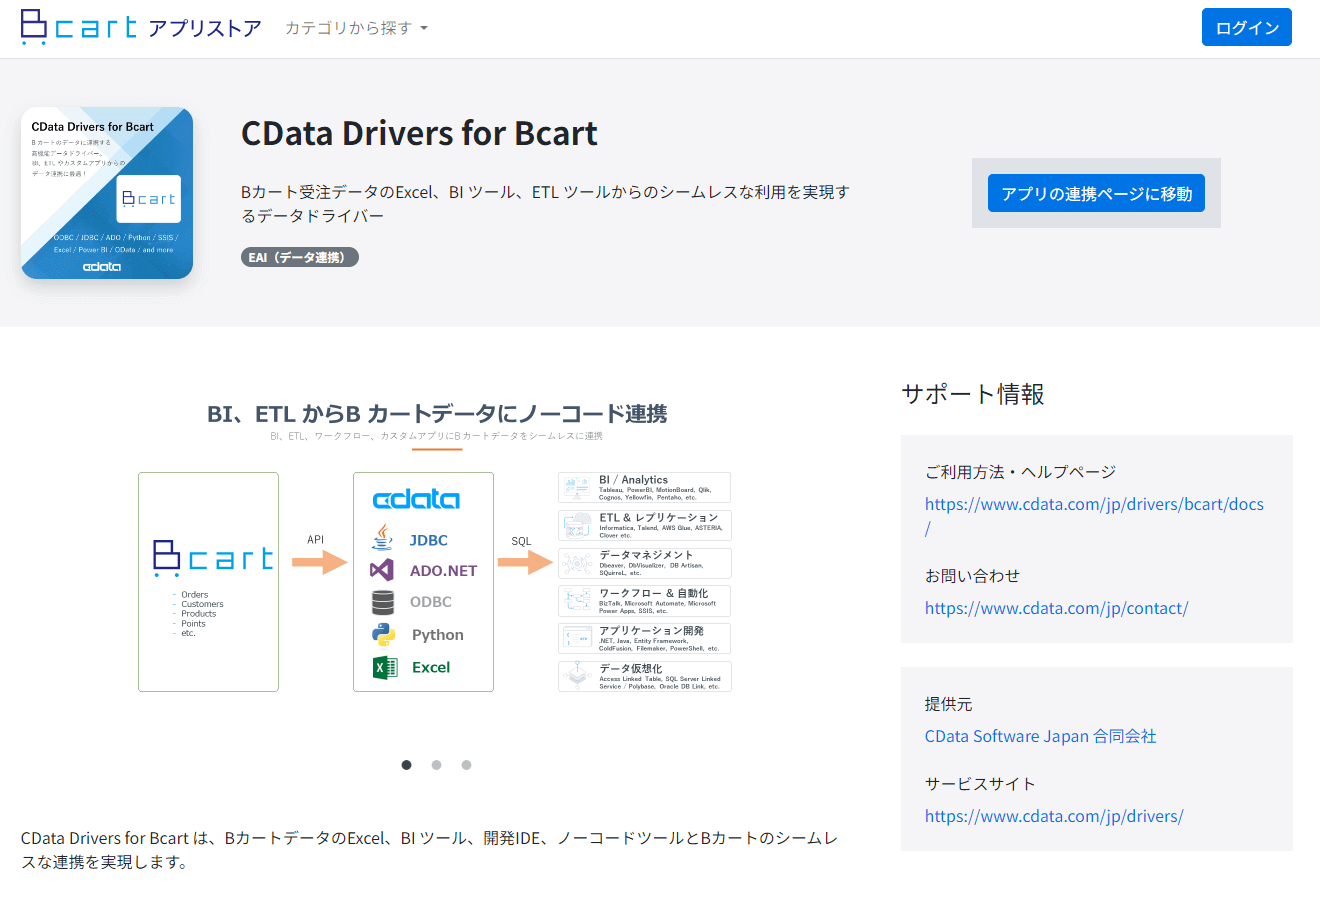Image resolution: width=1320 pixels, height=904 pixels.
Task: Click the ご利用方法・ヘルプページ label
Action: coord(1020,472)
